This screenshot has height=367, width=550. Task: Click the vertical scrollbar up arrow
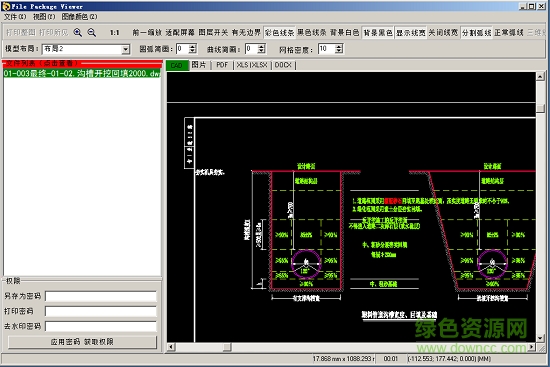tap(540, 76)
